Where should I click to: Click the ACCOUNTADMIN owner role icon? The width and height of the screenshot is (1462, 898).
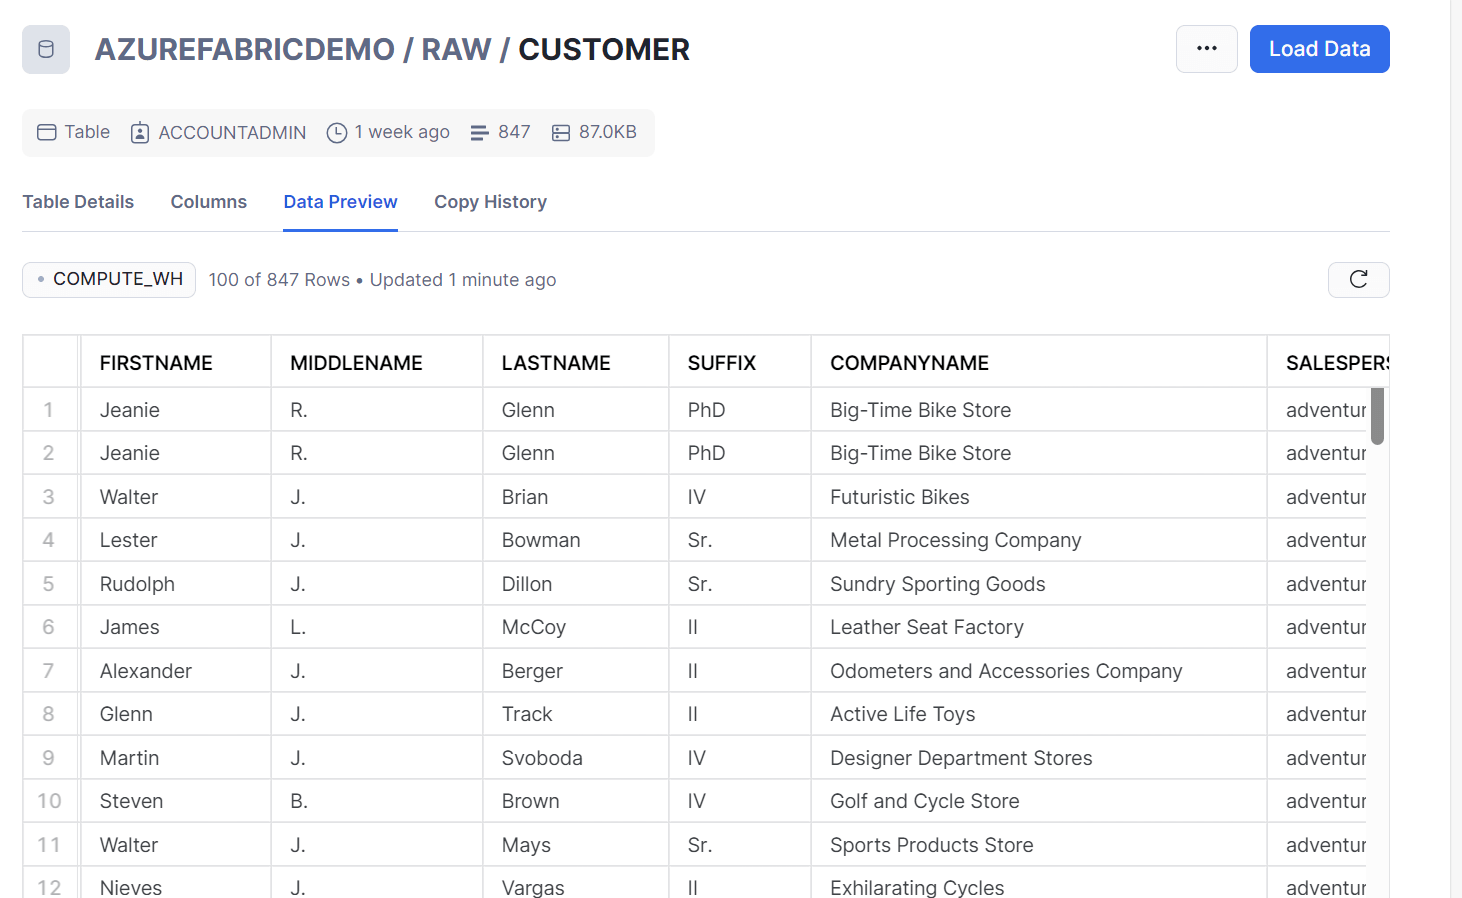(140, 133)
